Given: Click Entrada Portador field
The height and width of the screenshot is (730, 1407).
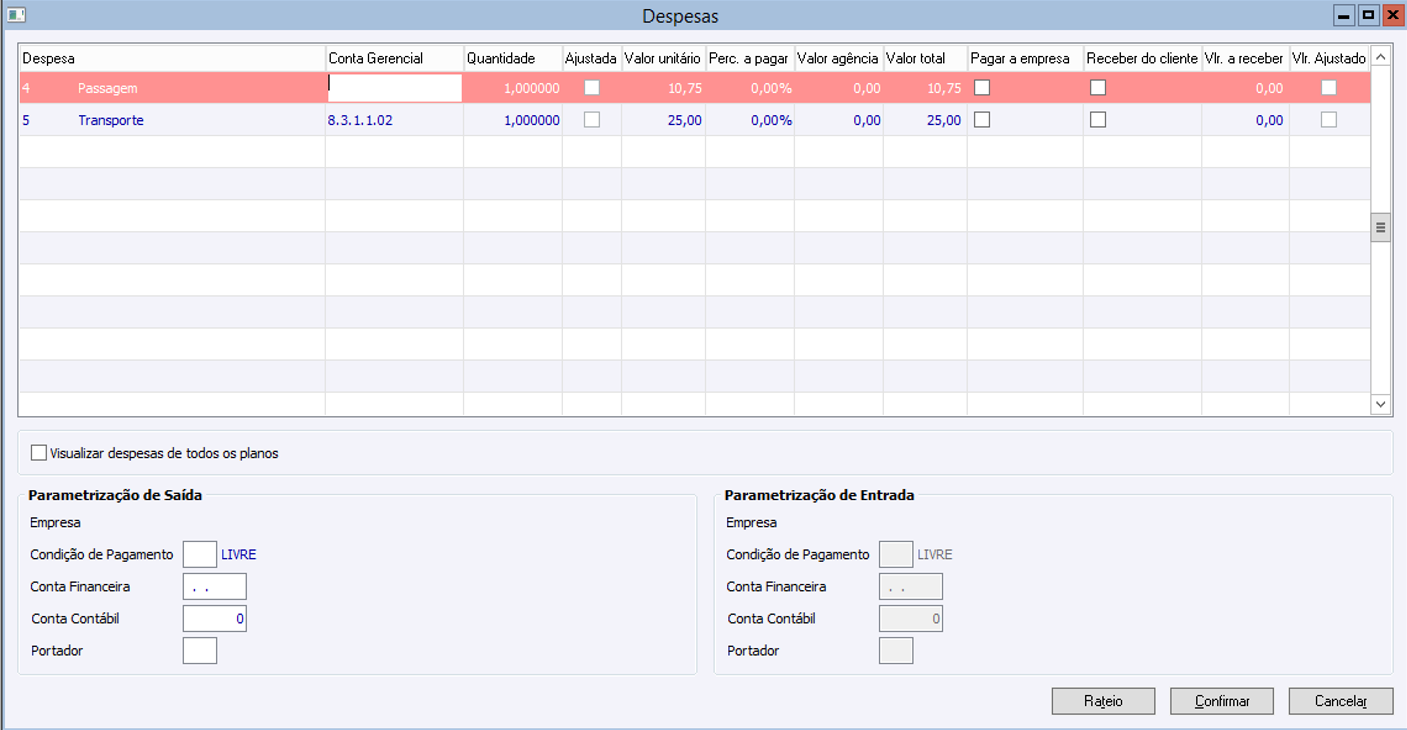Looking at the screenshot, I should tap(896, 650).
